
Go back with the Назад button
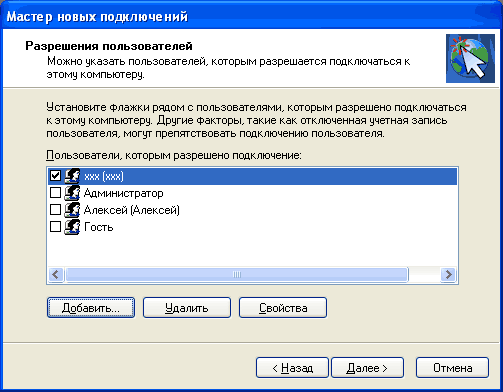coord(292,368)
